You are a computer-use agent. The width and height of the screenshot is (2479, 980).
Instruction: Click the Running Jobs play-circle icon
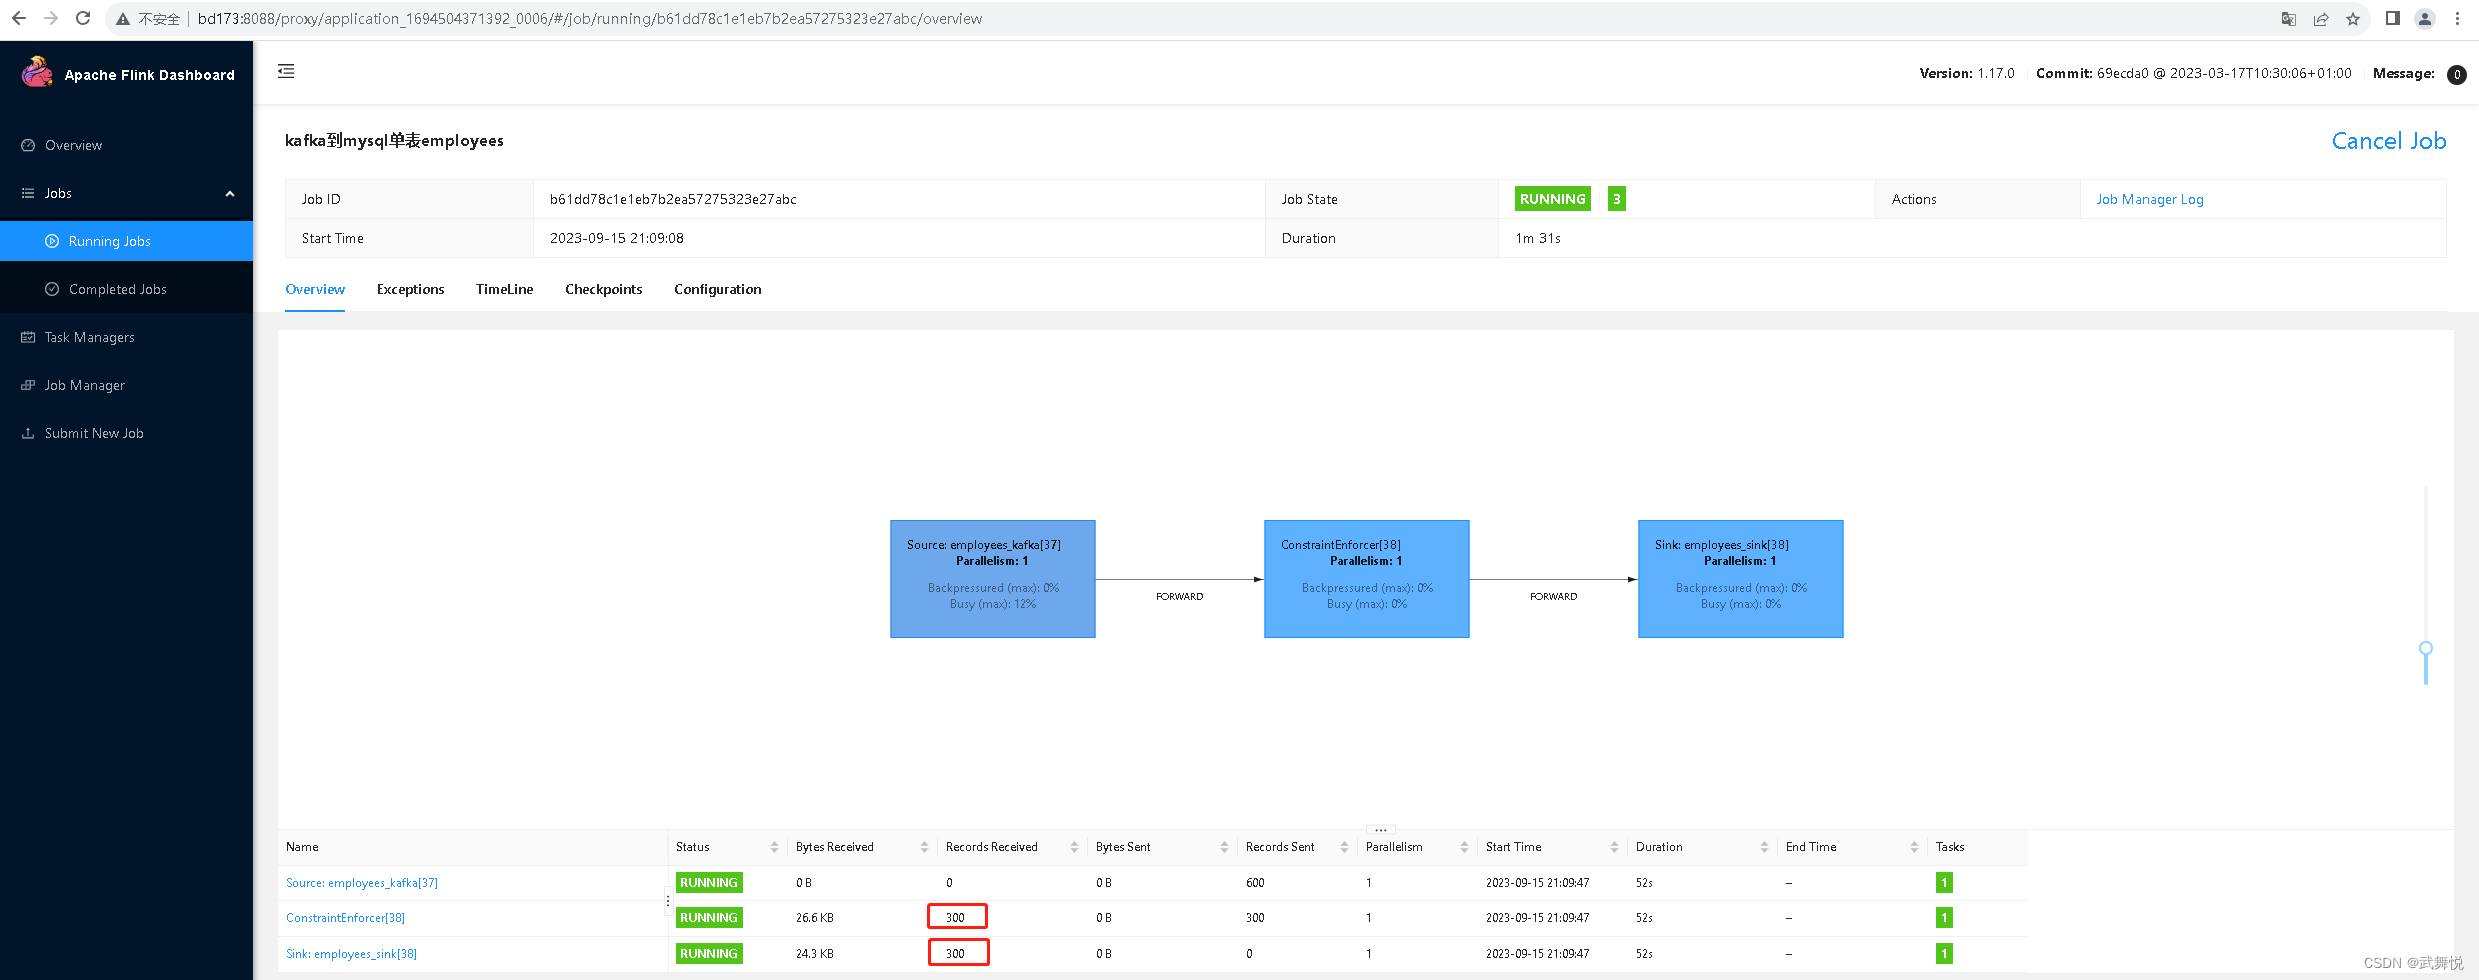pyautogui.click(x=52, y=241)
